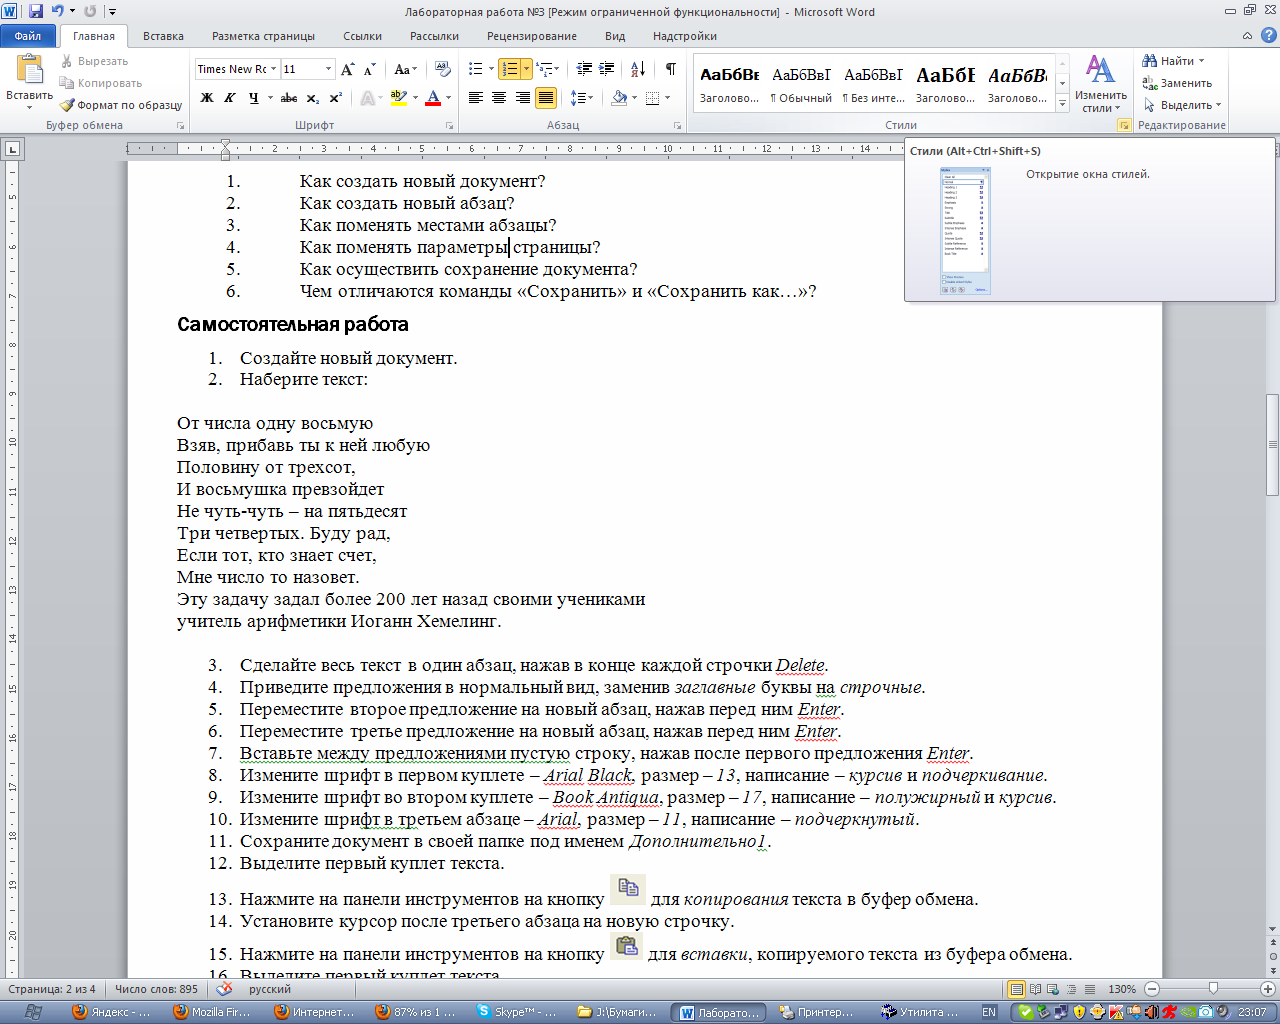1280x1024 pixels.
Task: Switch to the Вид tab
Action: click(x=615, y=36)
